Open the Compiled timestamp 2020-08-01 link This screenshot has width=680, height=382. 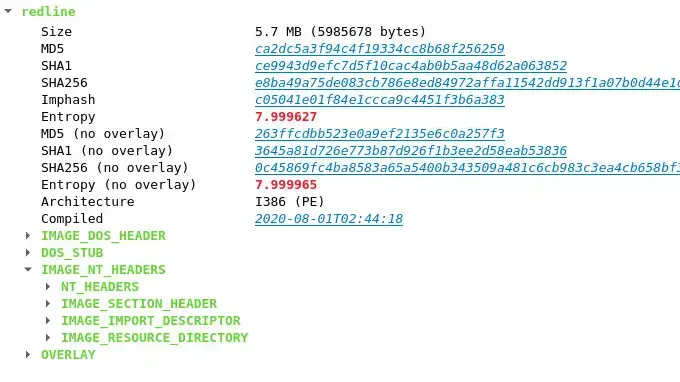(x=329, y=219)
